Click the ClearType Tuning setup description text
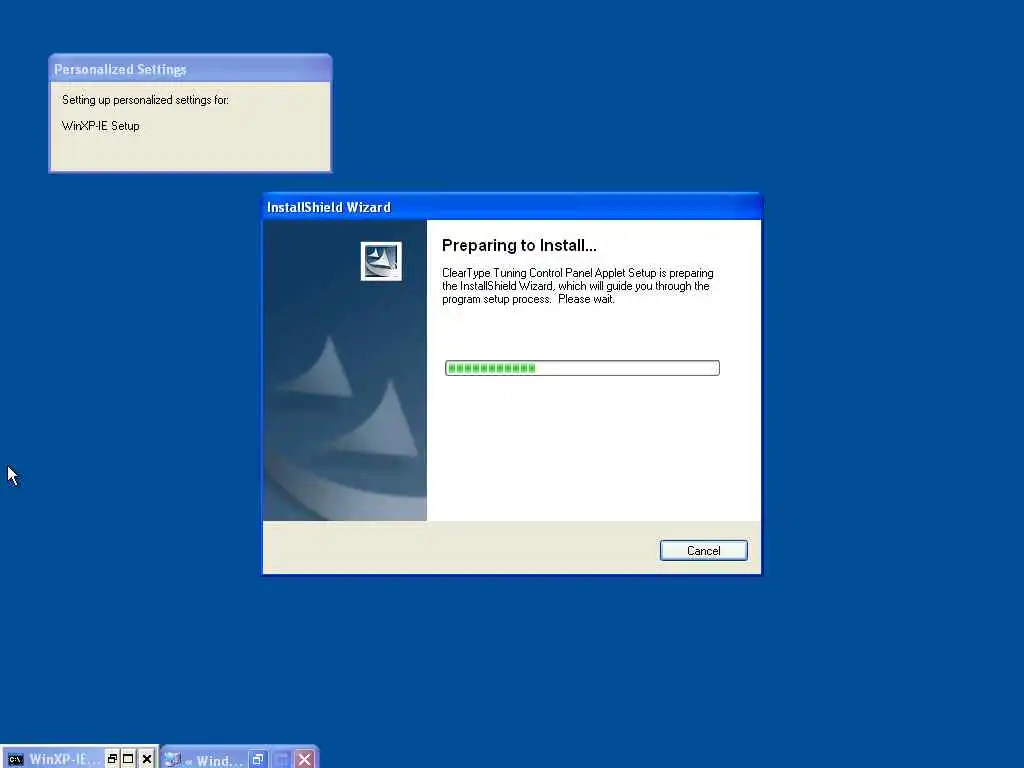The height and width of the screenshot is (768, 1024). coord(577,286)
